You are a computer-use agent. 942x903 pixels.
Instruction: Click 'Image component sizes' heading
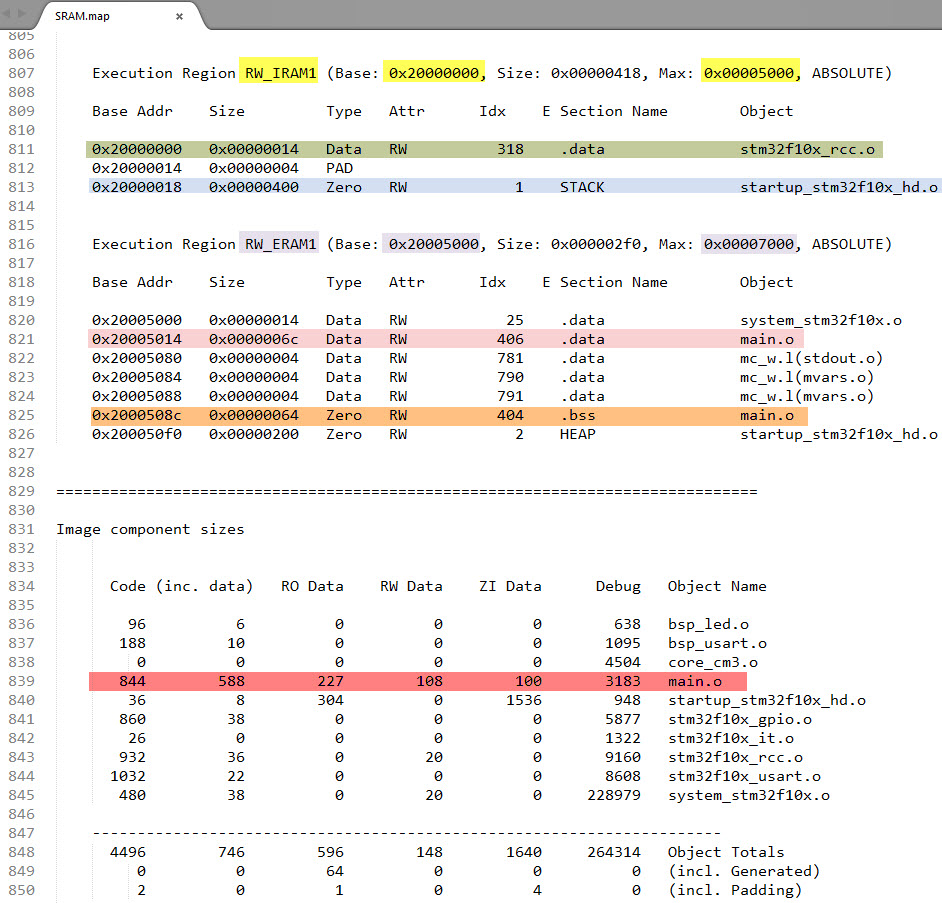pos(150,530)
